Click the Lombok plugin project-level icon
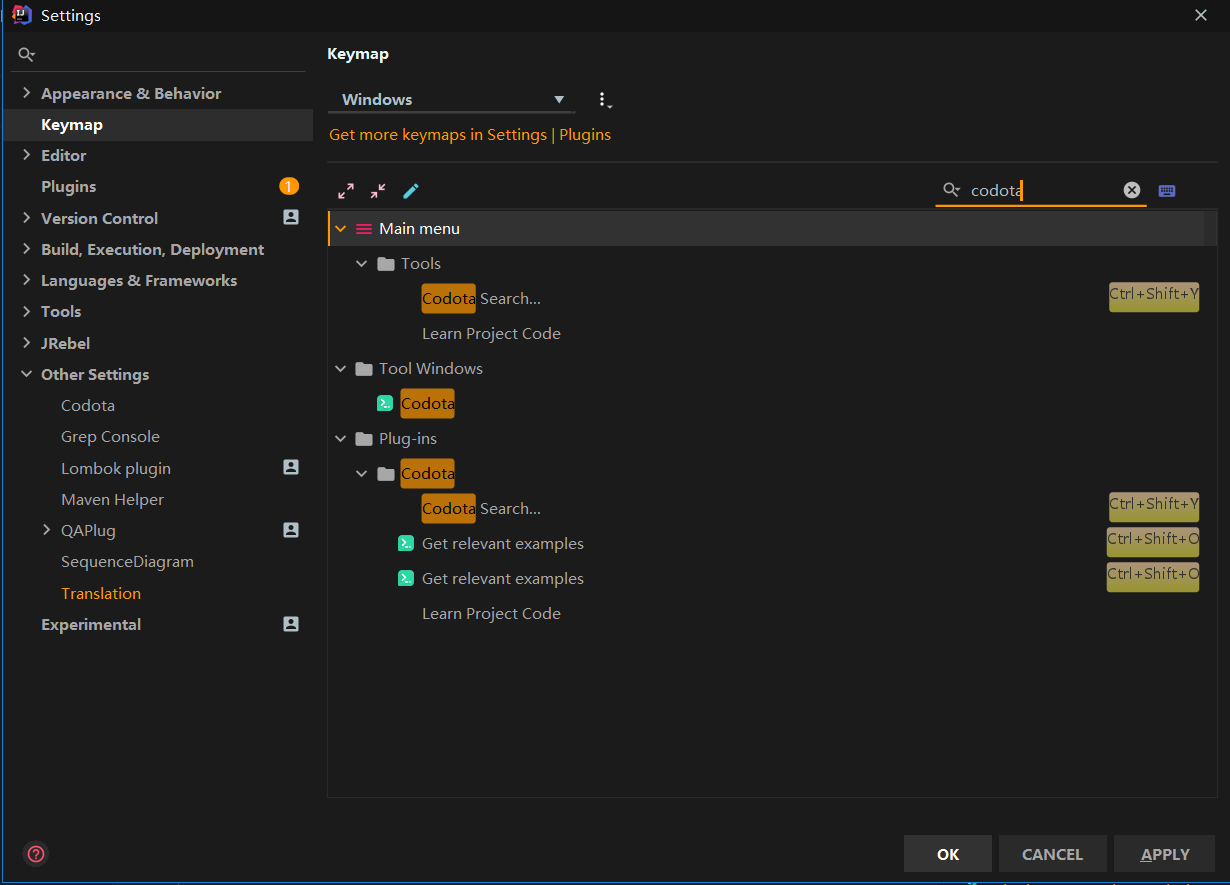1230x885 pixels. point(291,467)
